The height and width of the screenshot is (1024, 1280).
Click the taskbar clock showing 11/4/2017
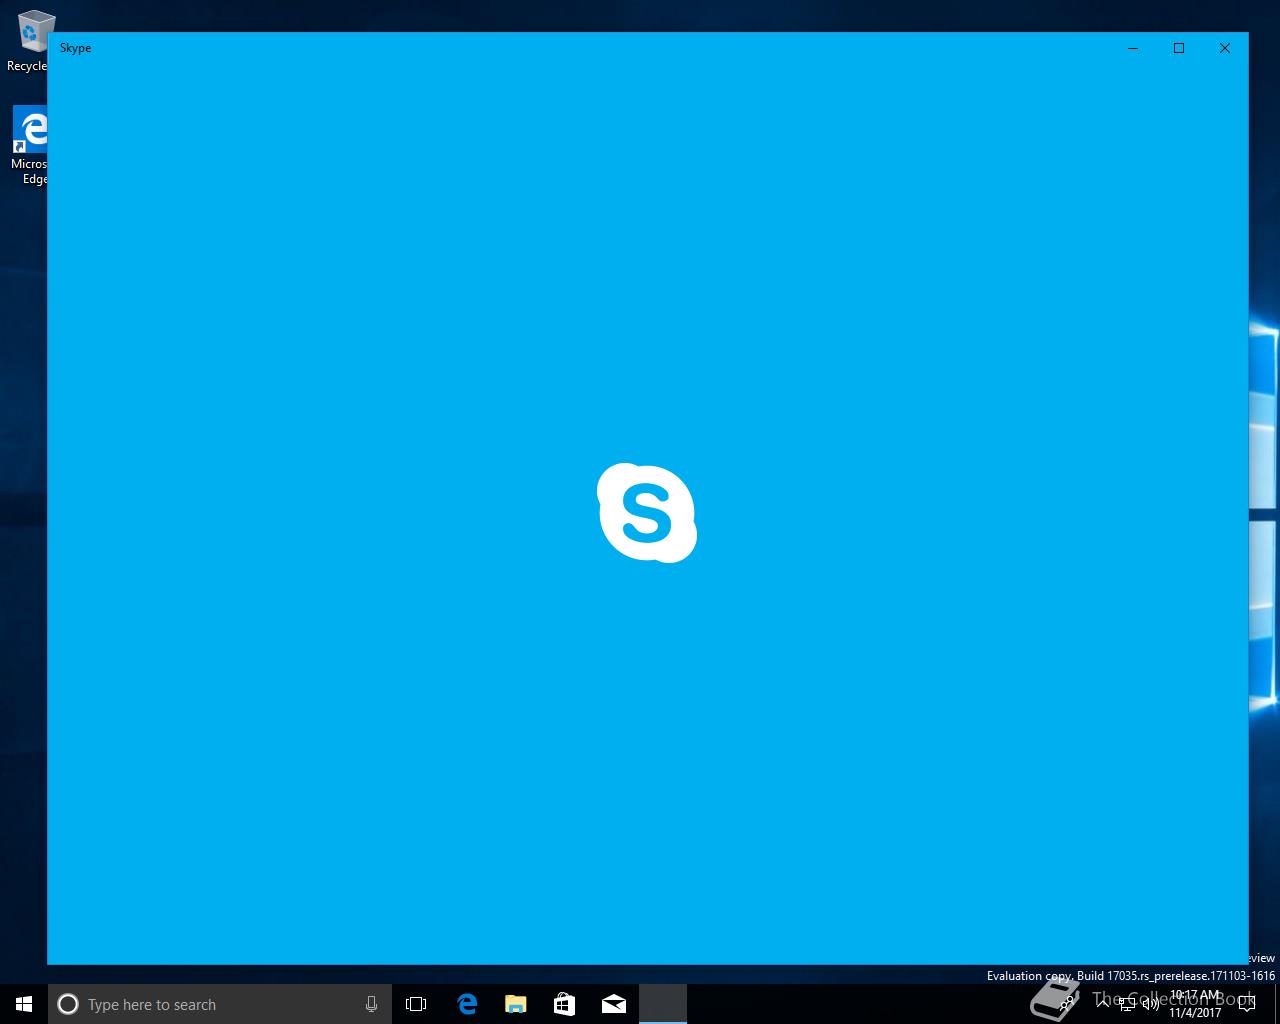tap(1196, 1004)
